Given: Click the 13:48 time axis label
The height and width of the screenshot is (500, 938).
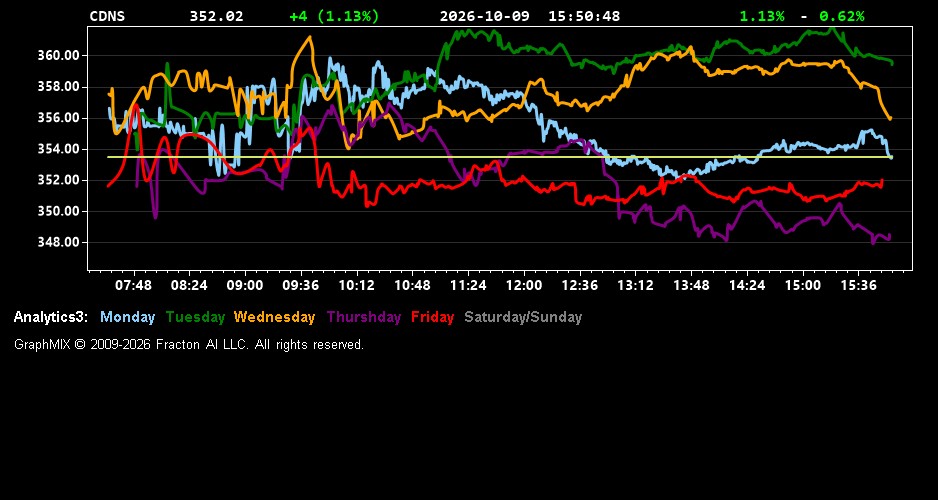Looking at the screenshot, I should pyautogui.click(x=691, y=285).
